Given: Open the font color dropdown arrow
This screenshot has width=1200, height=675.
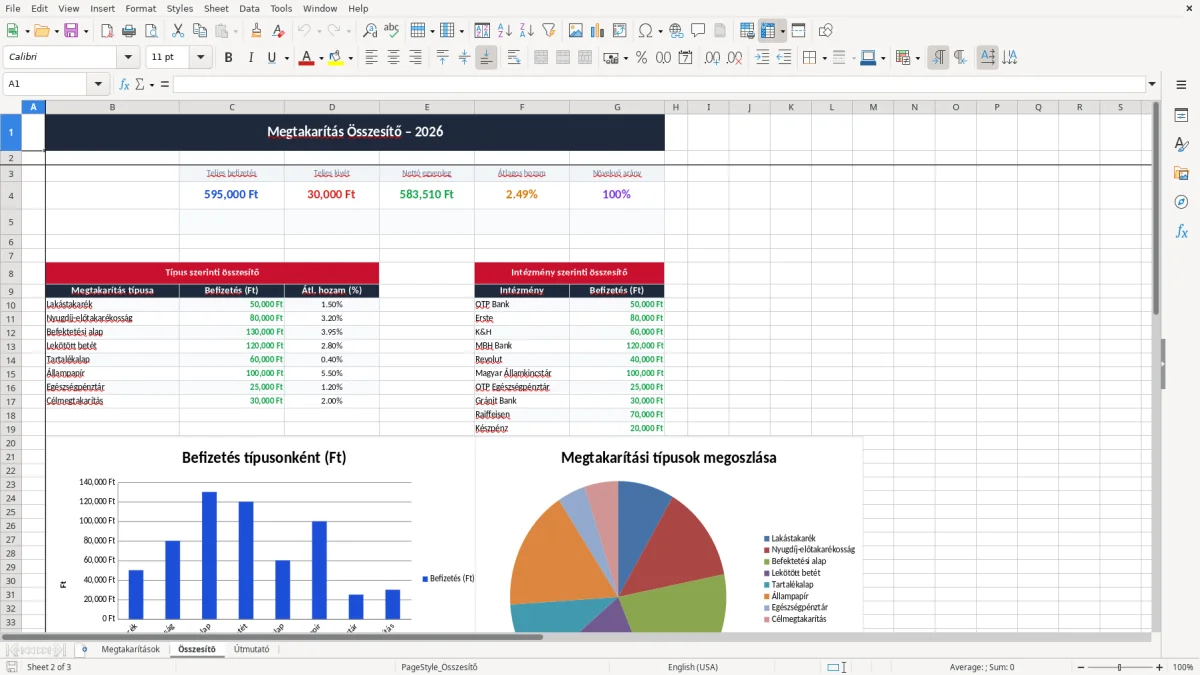Looking at the screenshot, I should 321,58.
